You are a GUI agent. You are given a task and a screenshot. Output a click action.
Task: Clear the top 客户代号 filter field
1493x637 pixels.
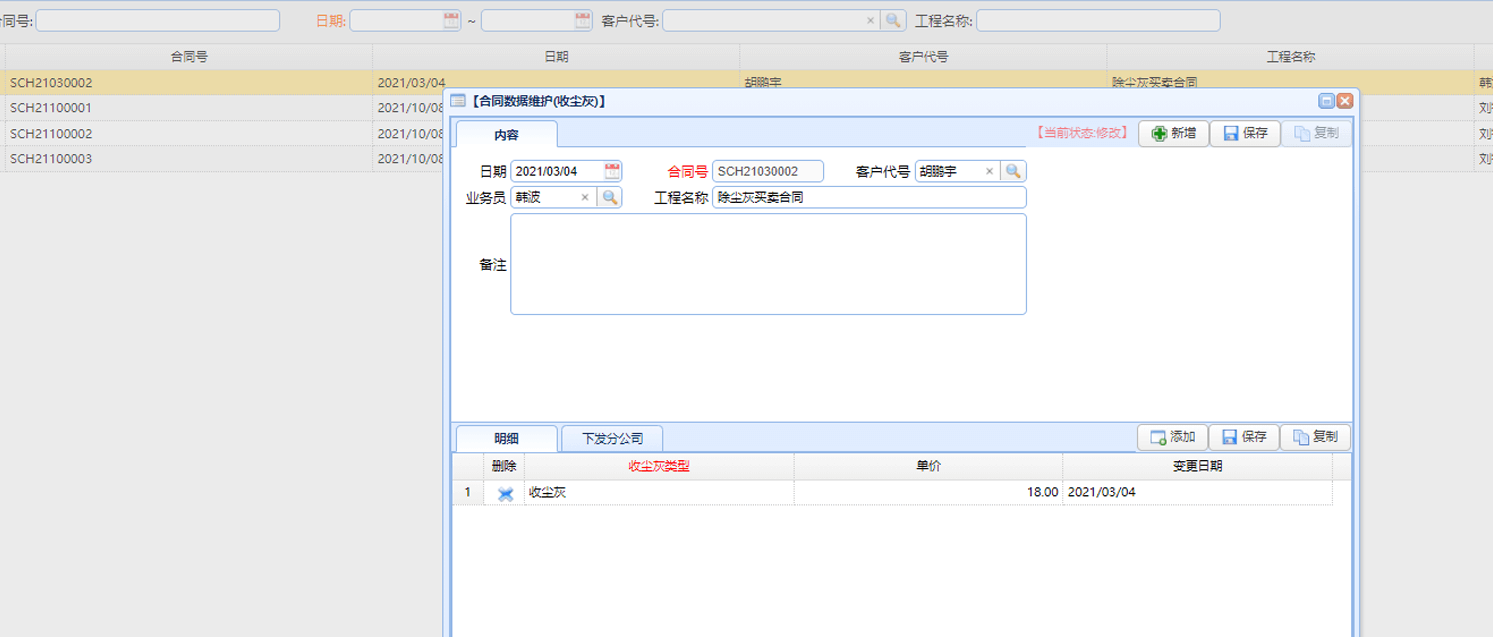click(x=870, y=20)
